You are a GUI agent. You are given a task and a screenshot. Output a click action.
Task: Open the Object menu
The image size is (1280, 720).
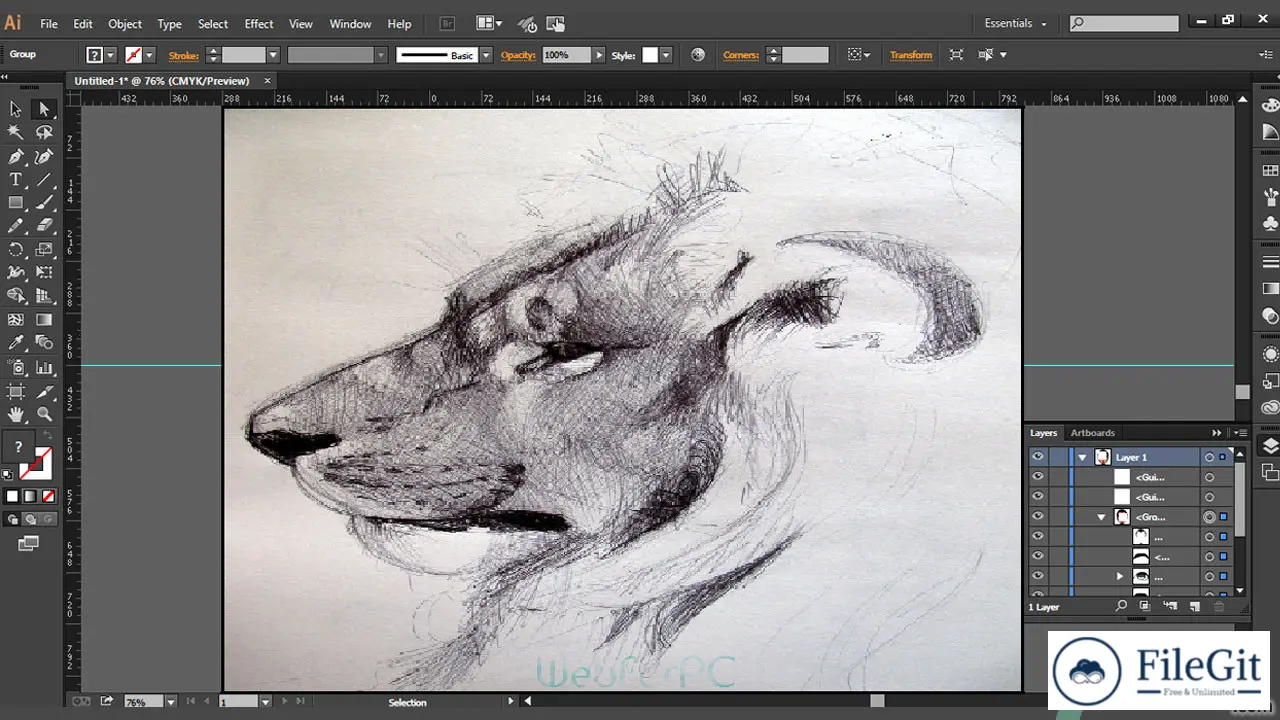[125, 23]
